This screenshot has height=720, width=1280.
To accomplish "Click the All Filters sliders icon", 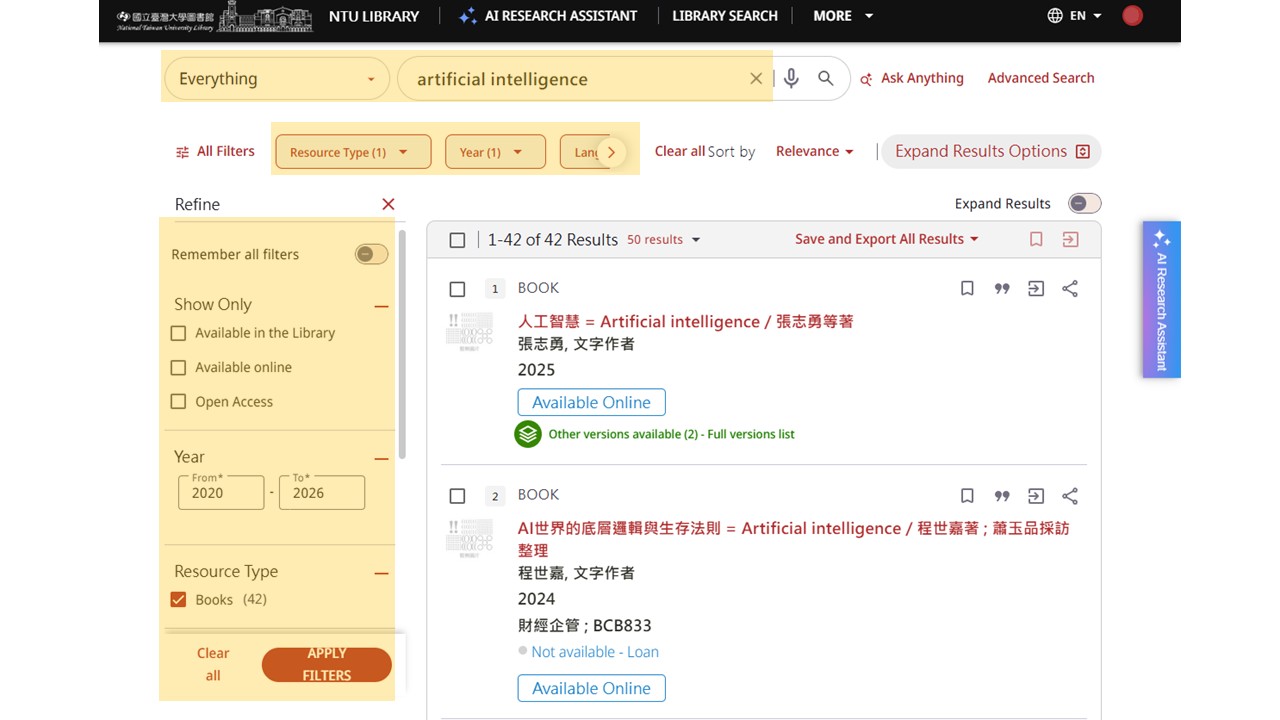I will [182, 152].
